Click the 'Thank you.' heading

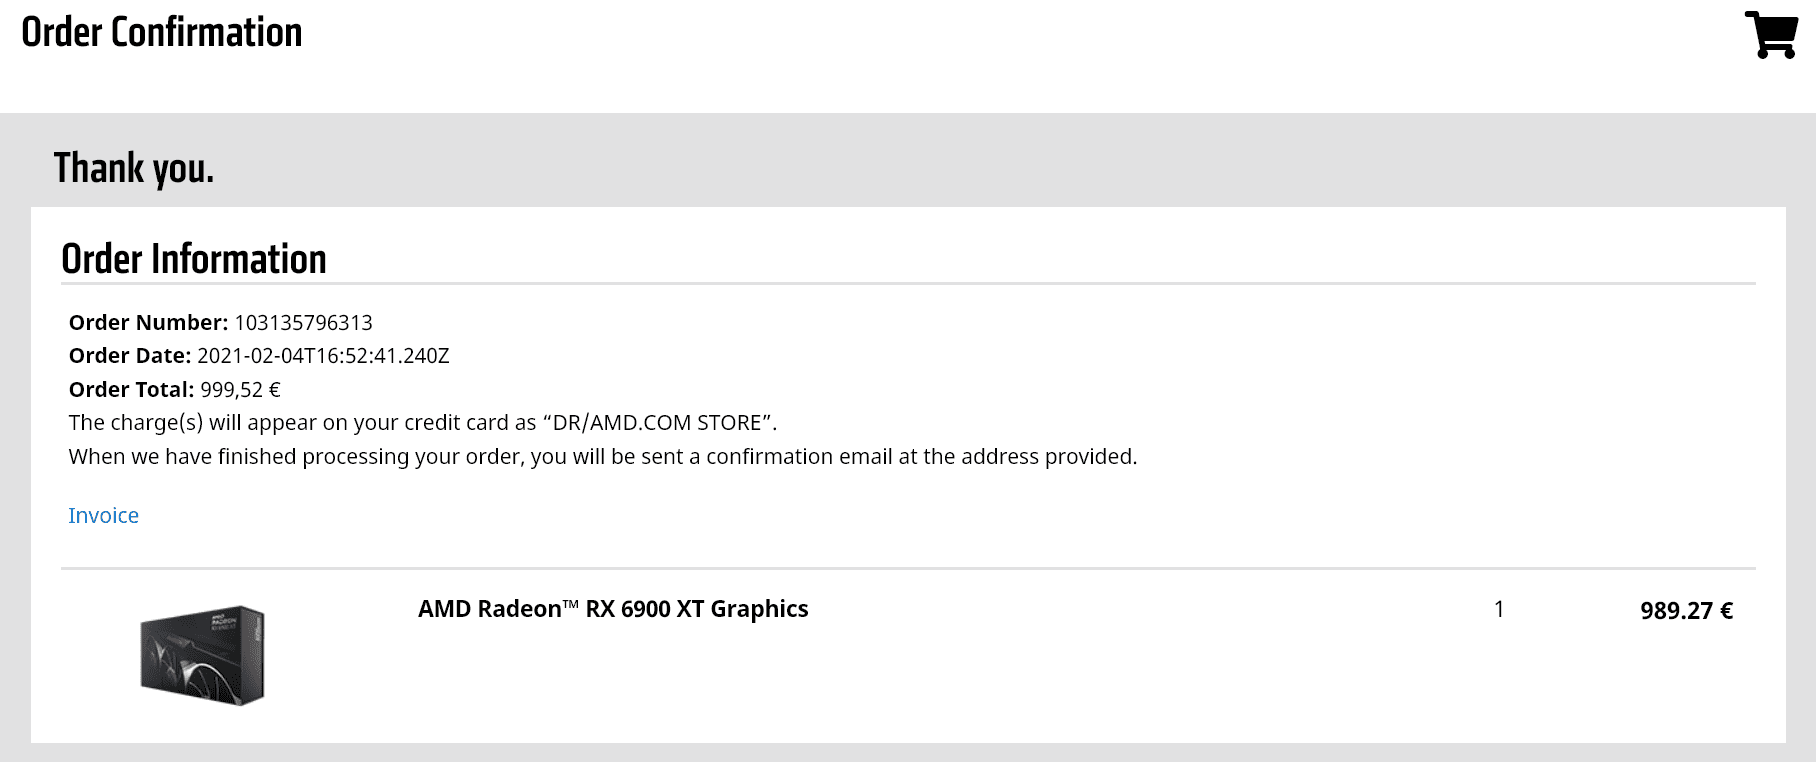(x=134, y=168)
